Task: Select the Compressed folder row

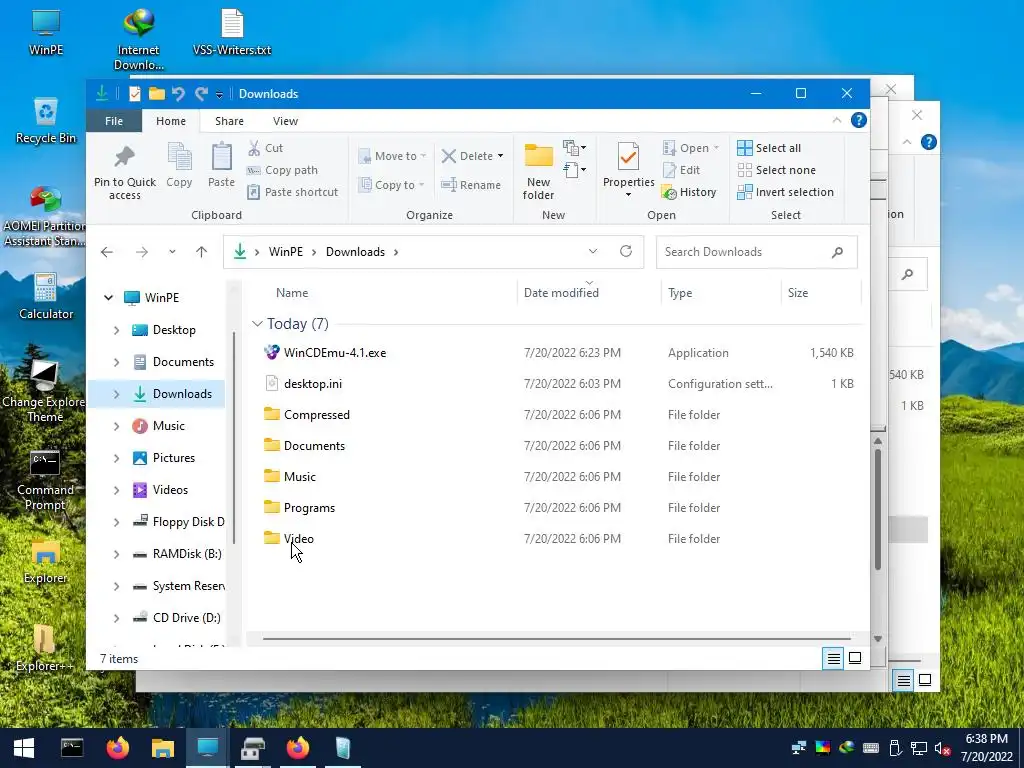Action: coord(556,415)
